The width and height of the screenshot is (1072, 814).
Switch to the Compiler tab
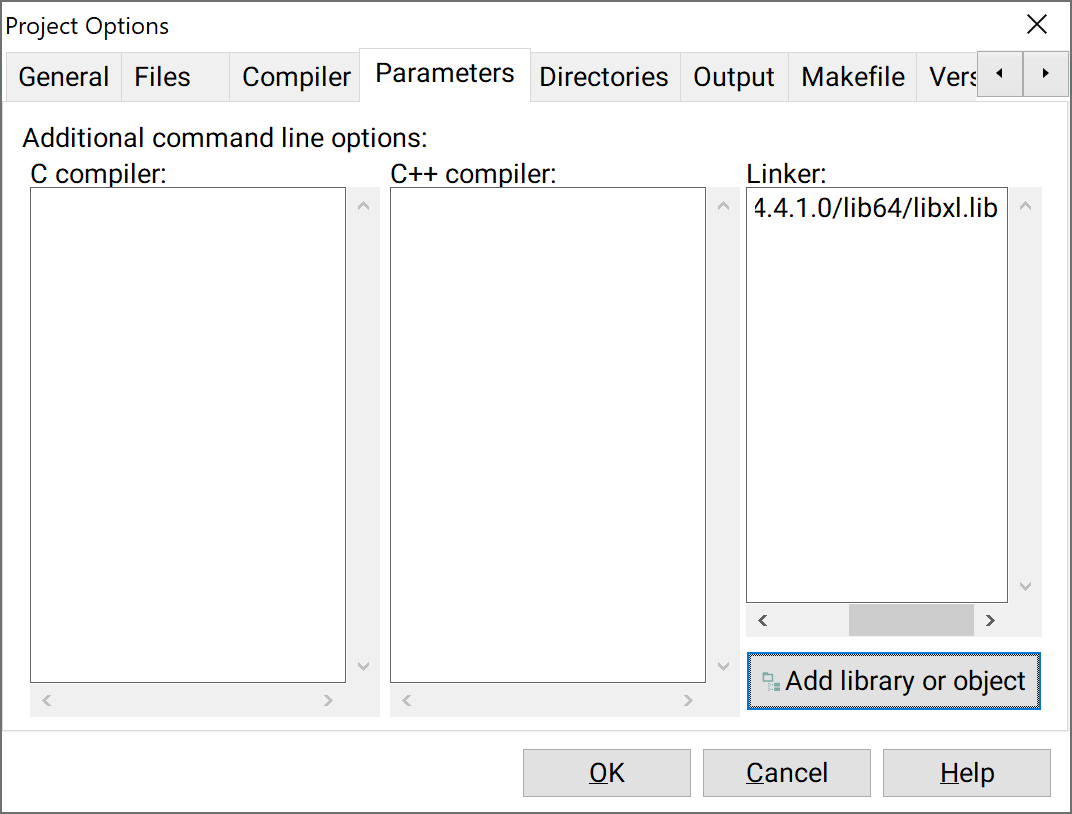[295, 77]
